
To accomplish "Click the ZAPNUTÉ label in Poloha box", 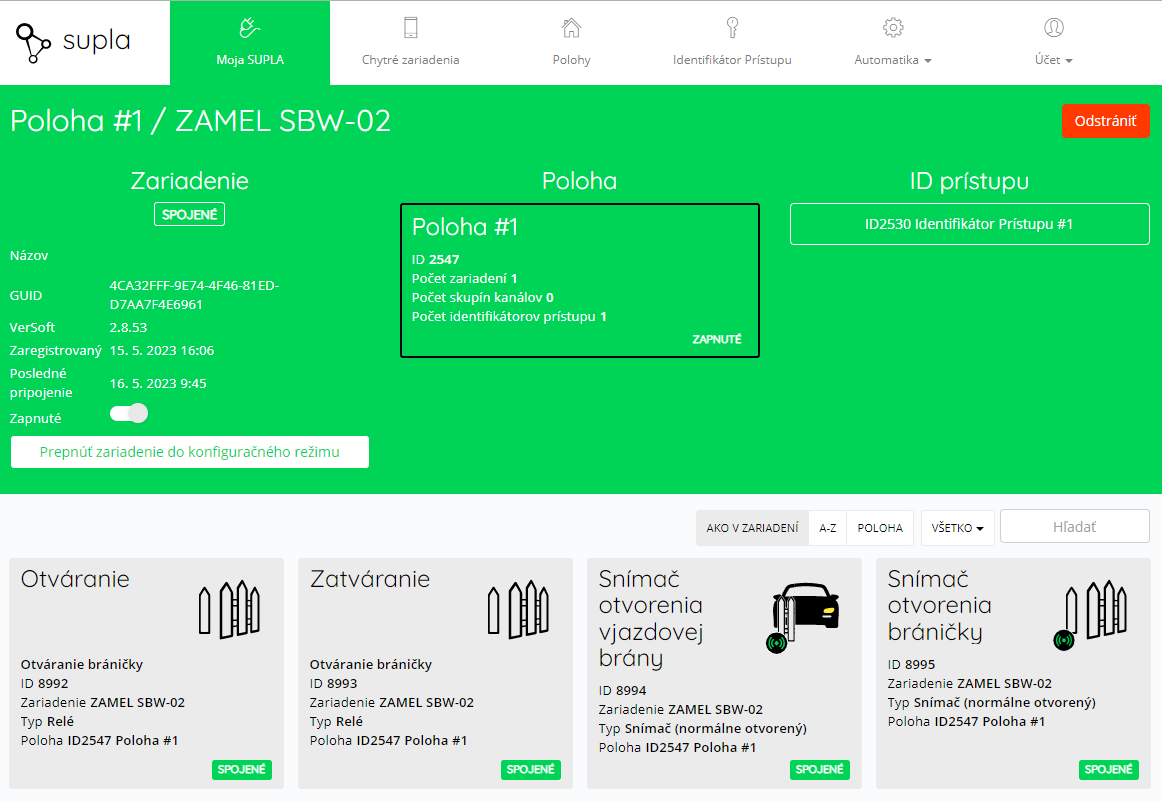I will click(x=717, y=339).
